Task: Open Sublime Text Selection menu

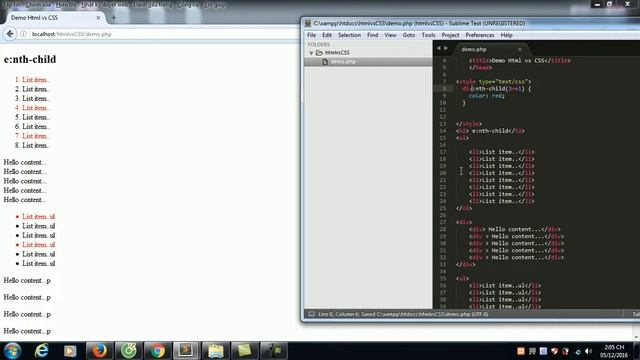Action: click(x=349, y=35)
